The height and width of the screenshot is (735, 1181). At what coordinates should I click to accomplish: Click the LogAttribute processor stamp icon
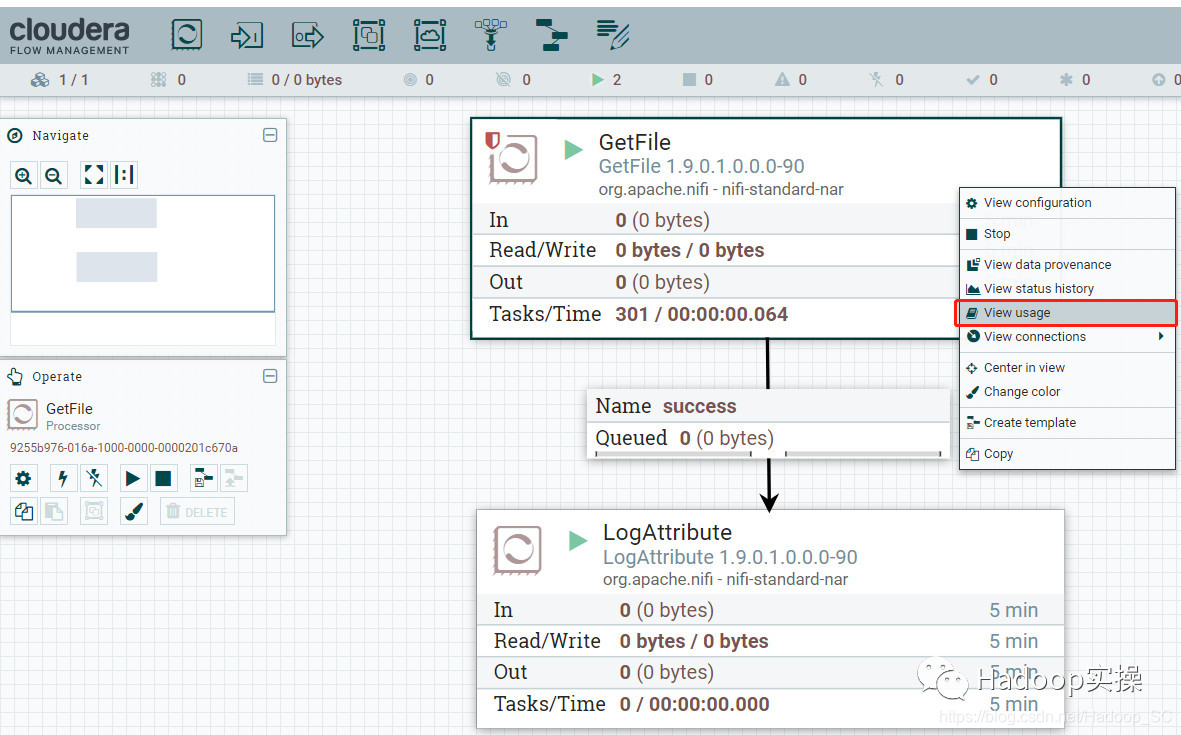pyautogui.click(x=517, y=550)
